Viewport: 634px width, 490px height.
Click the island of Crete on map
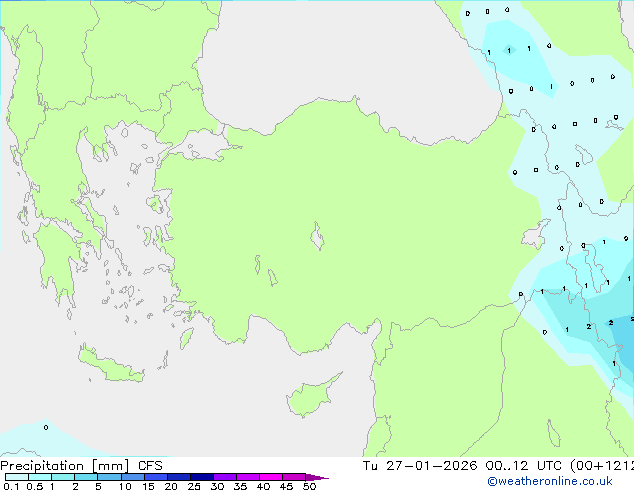pyautogui.click(x=109, y=365)
